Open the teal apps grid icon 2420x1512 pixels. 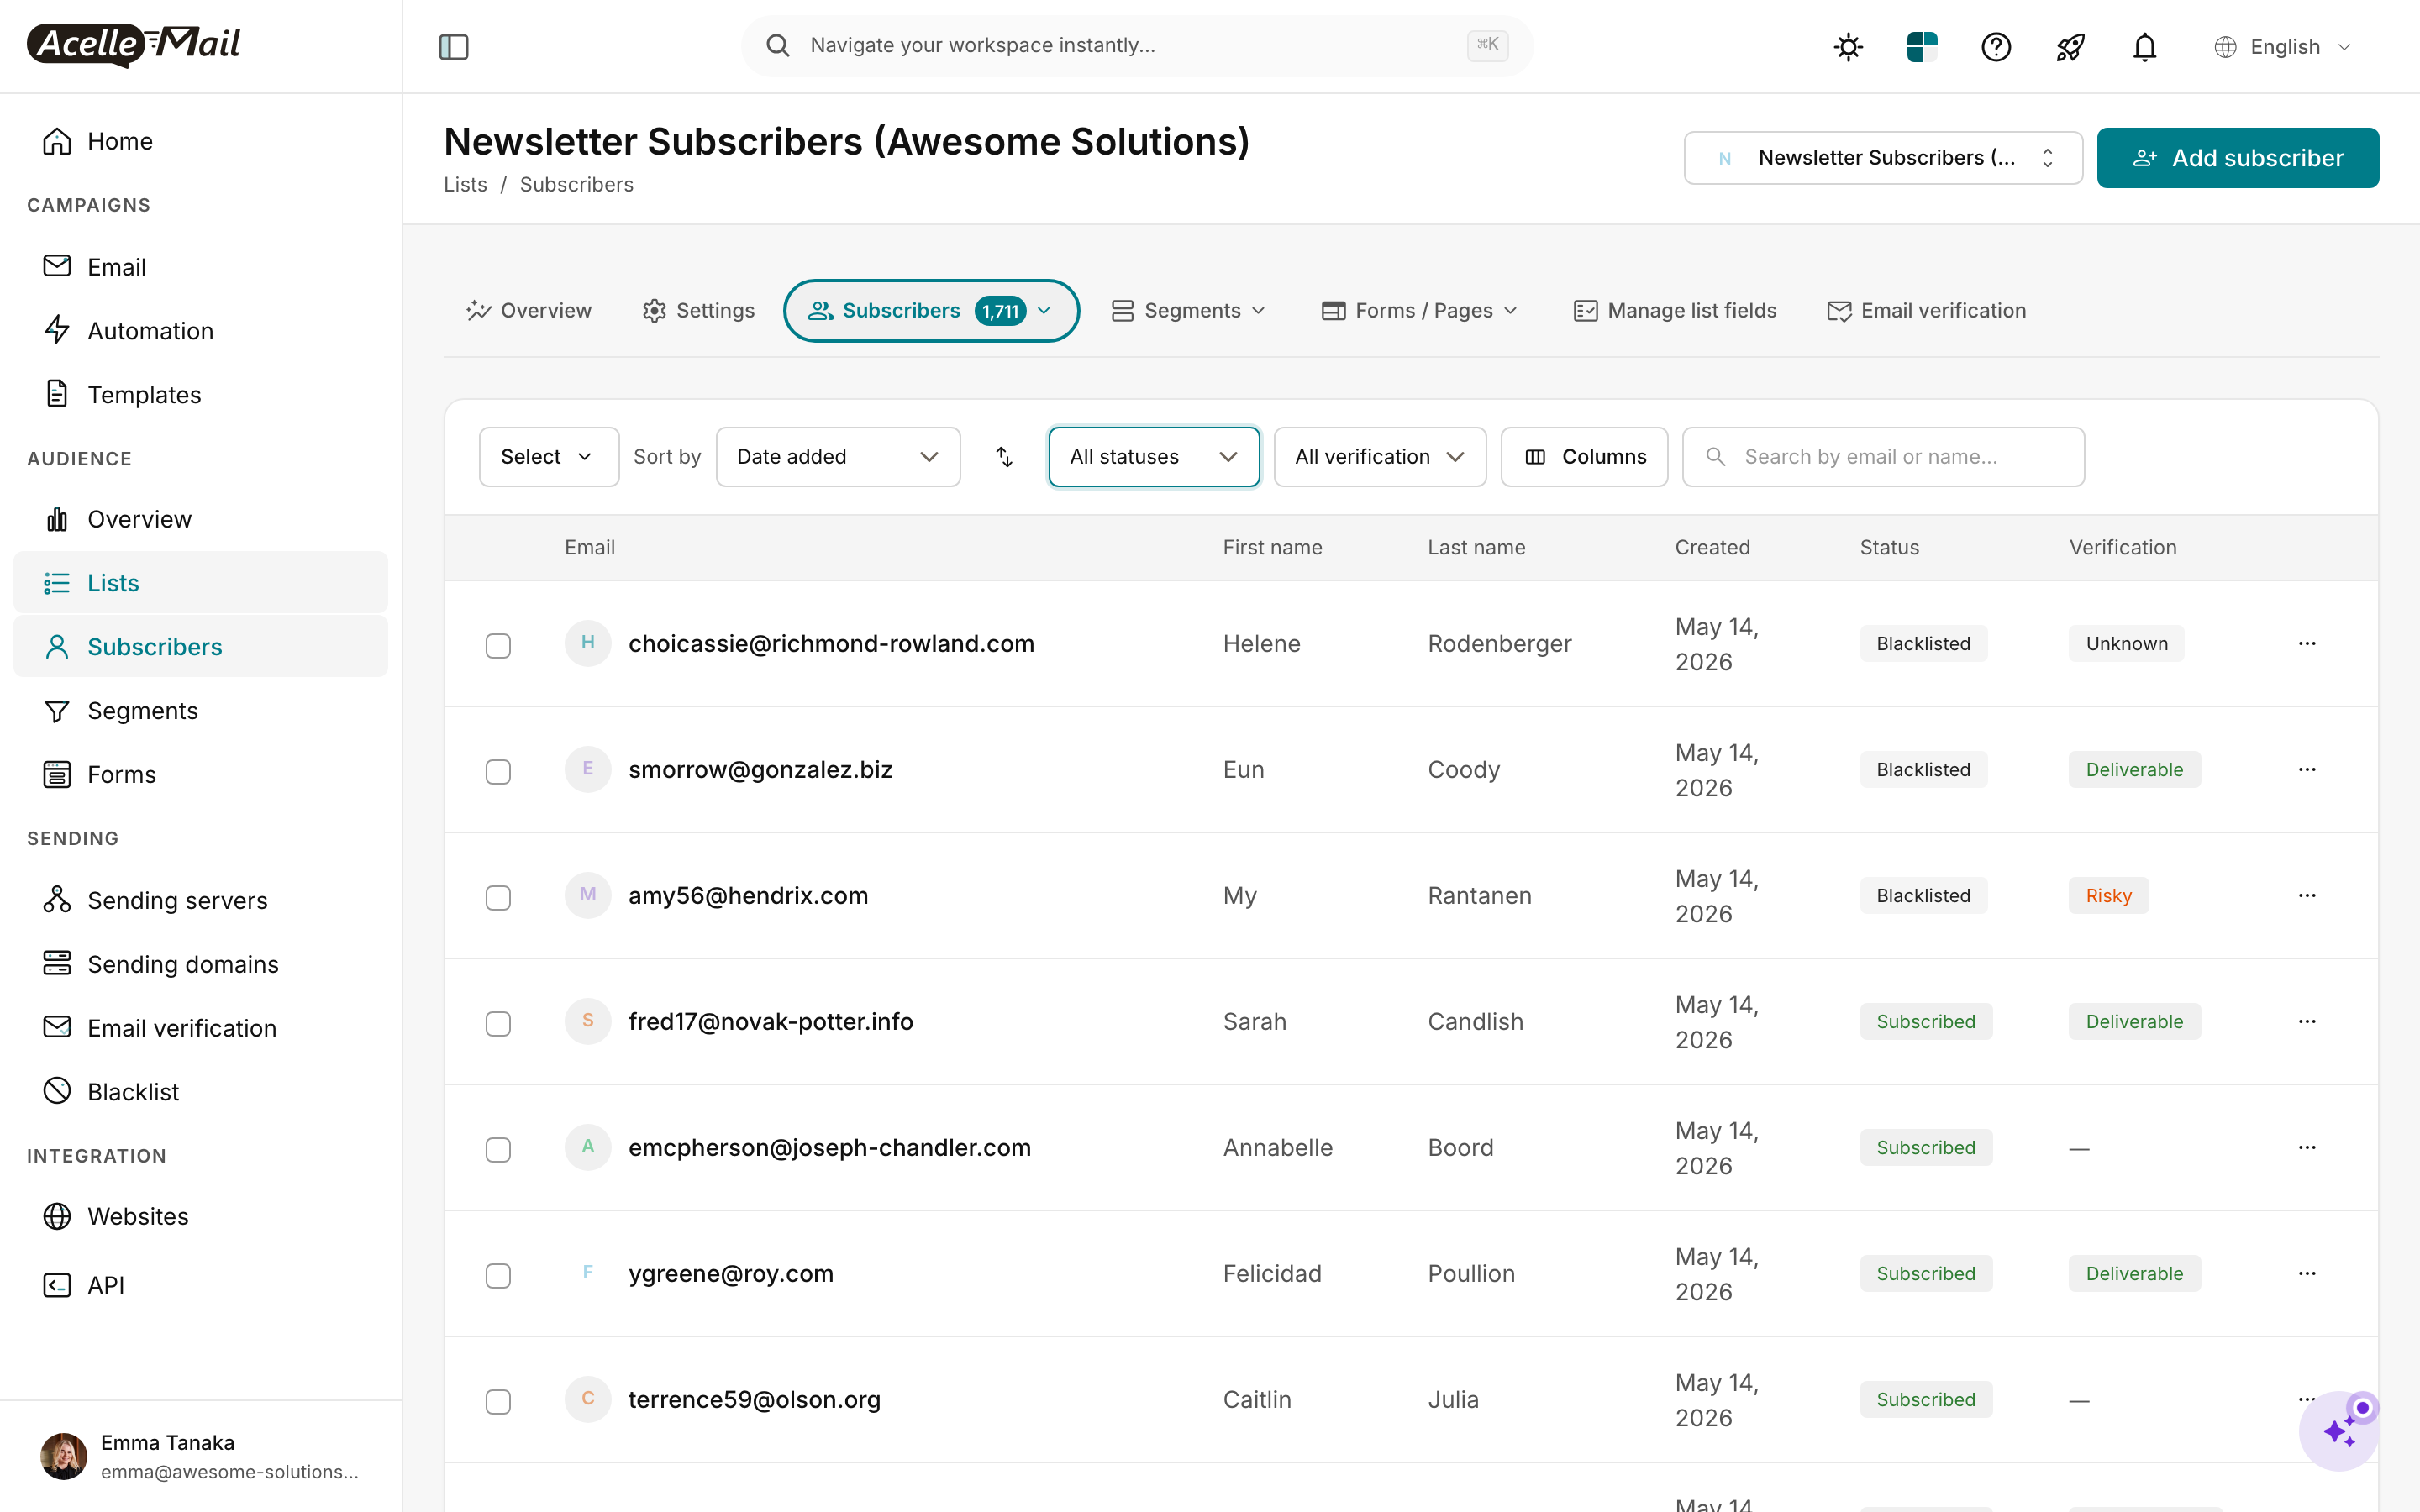tap(1922, 46)
